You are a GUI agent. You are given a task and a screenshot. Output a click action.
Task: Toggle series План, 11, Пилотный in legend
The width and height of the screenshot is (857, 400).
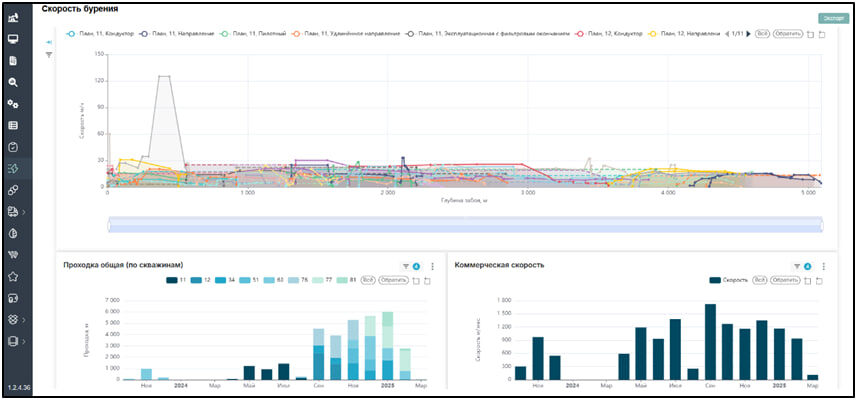click(x=253, y=34)
